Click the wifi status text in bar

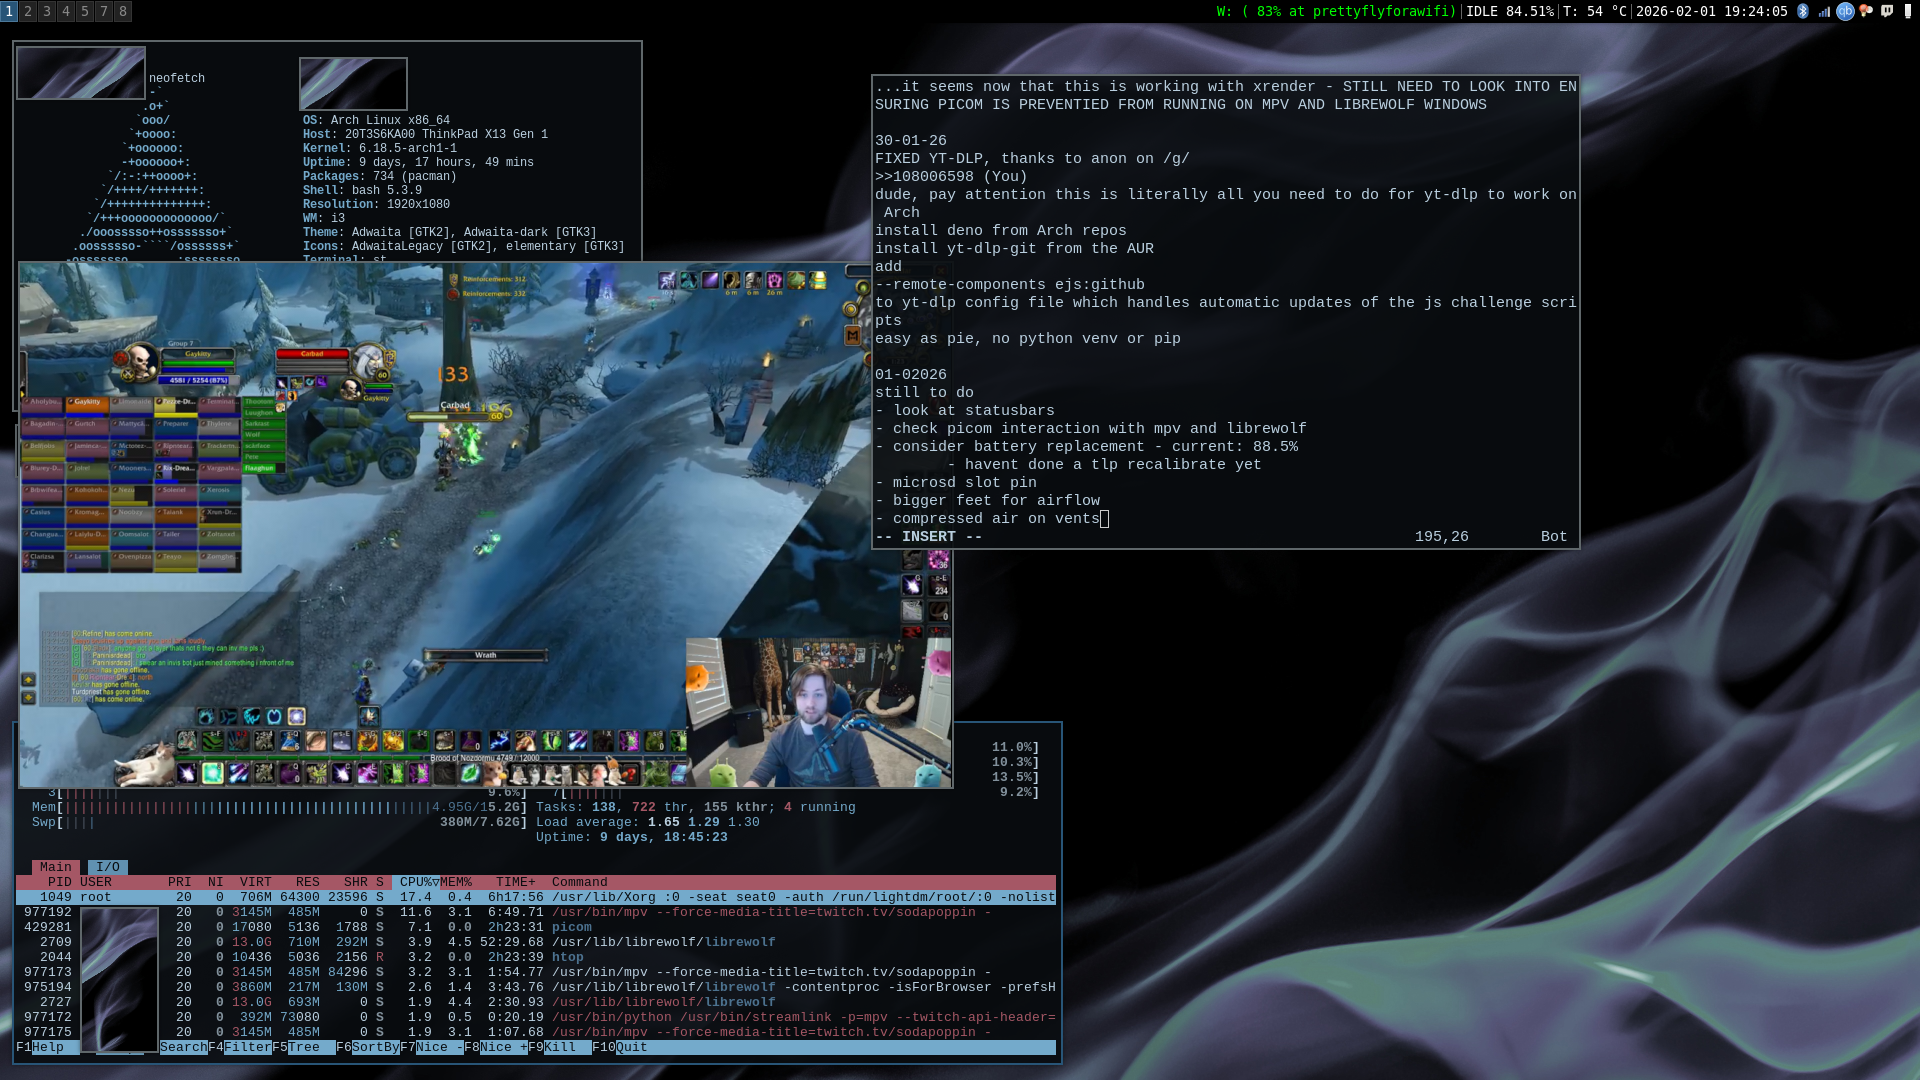(1336, 11)
